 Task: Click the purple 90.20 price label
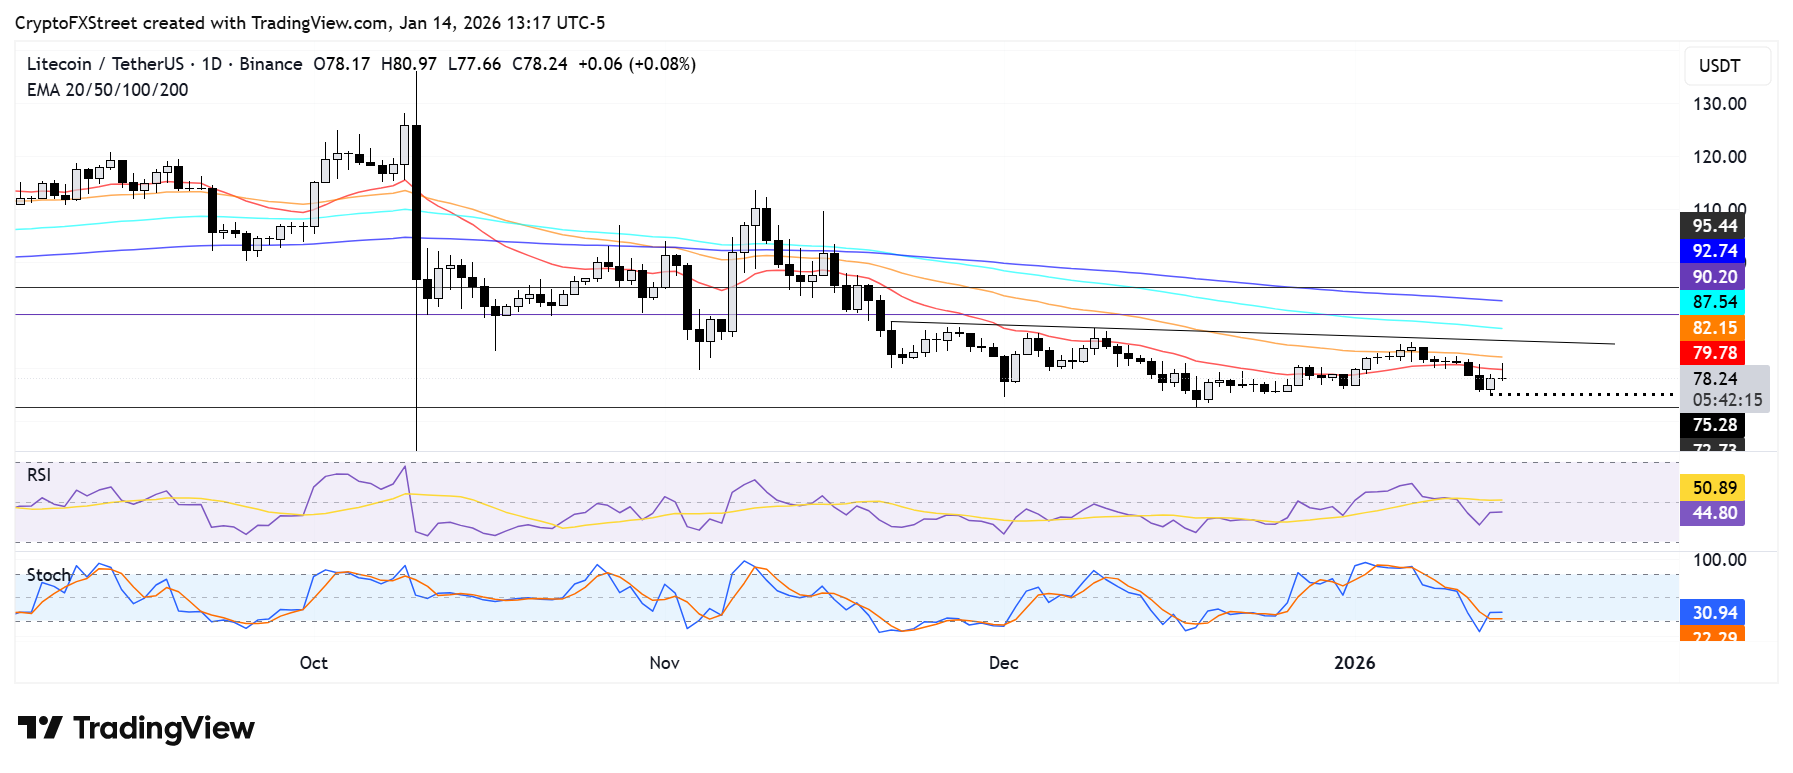1714,277
